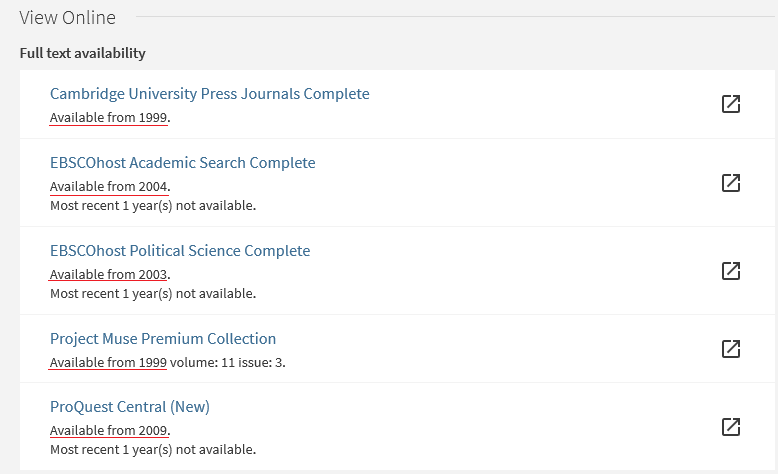Open ProQuest Central (New) link

130,406
